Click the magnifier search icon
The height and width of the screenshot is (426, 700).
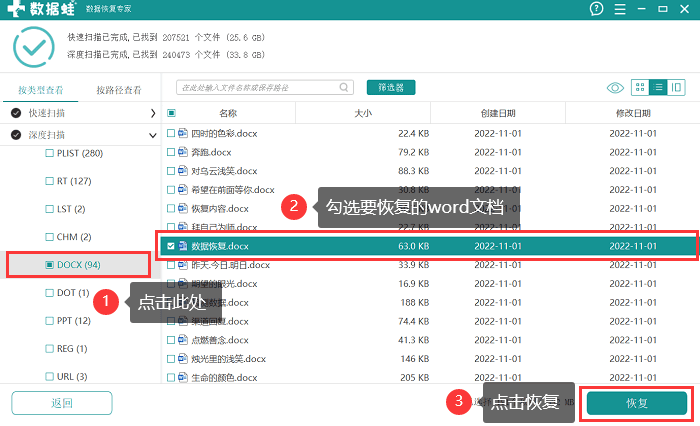[344, 87]
